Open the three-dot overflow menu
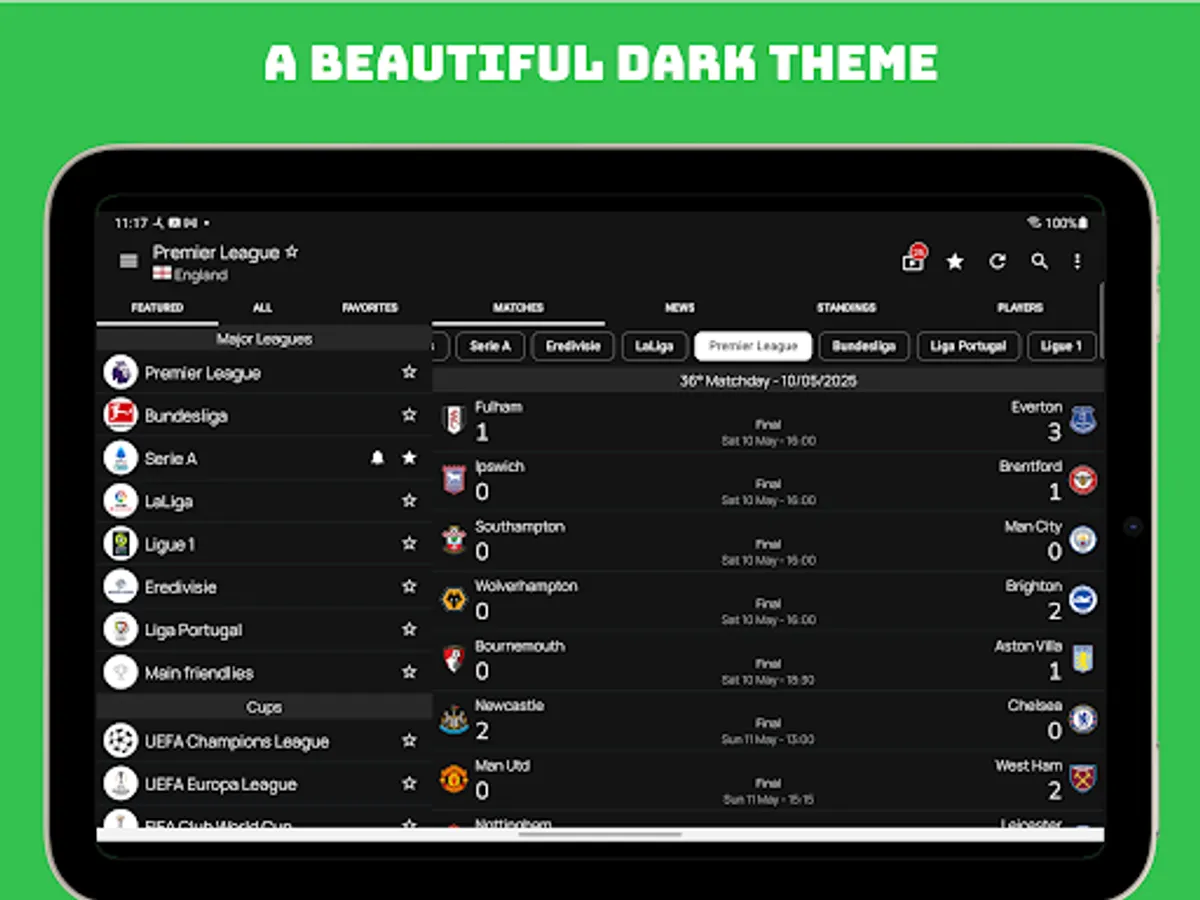 click(1077, 261)
